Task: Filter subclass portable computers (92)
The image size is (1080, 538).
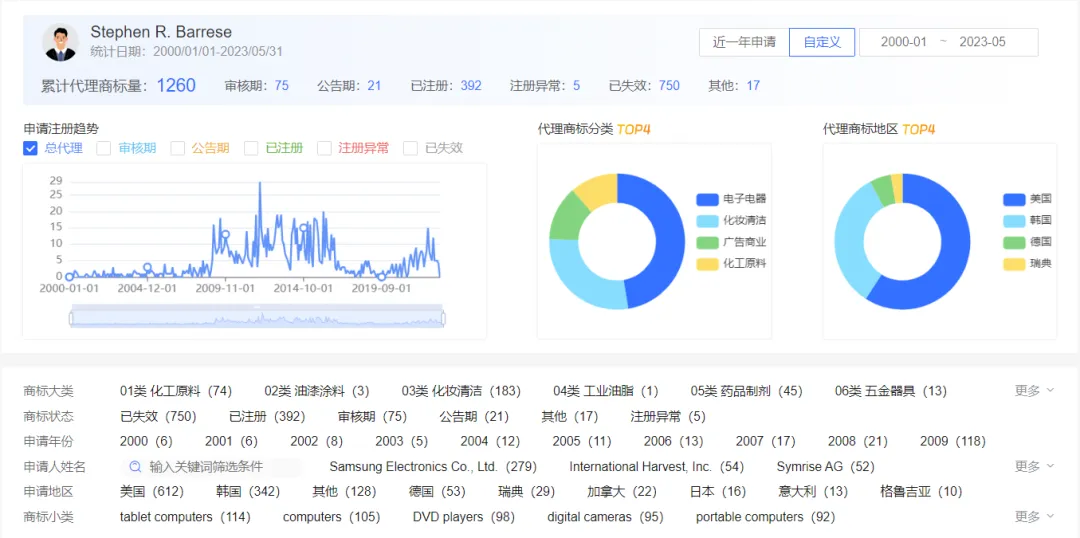Action: (x=765, y=516)
